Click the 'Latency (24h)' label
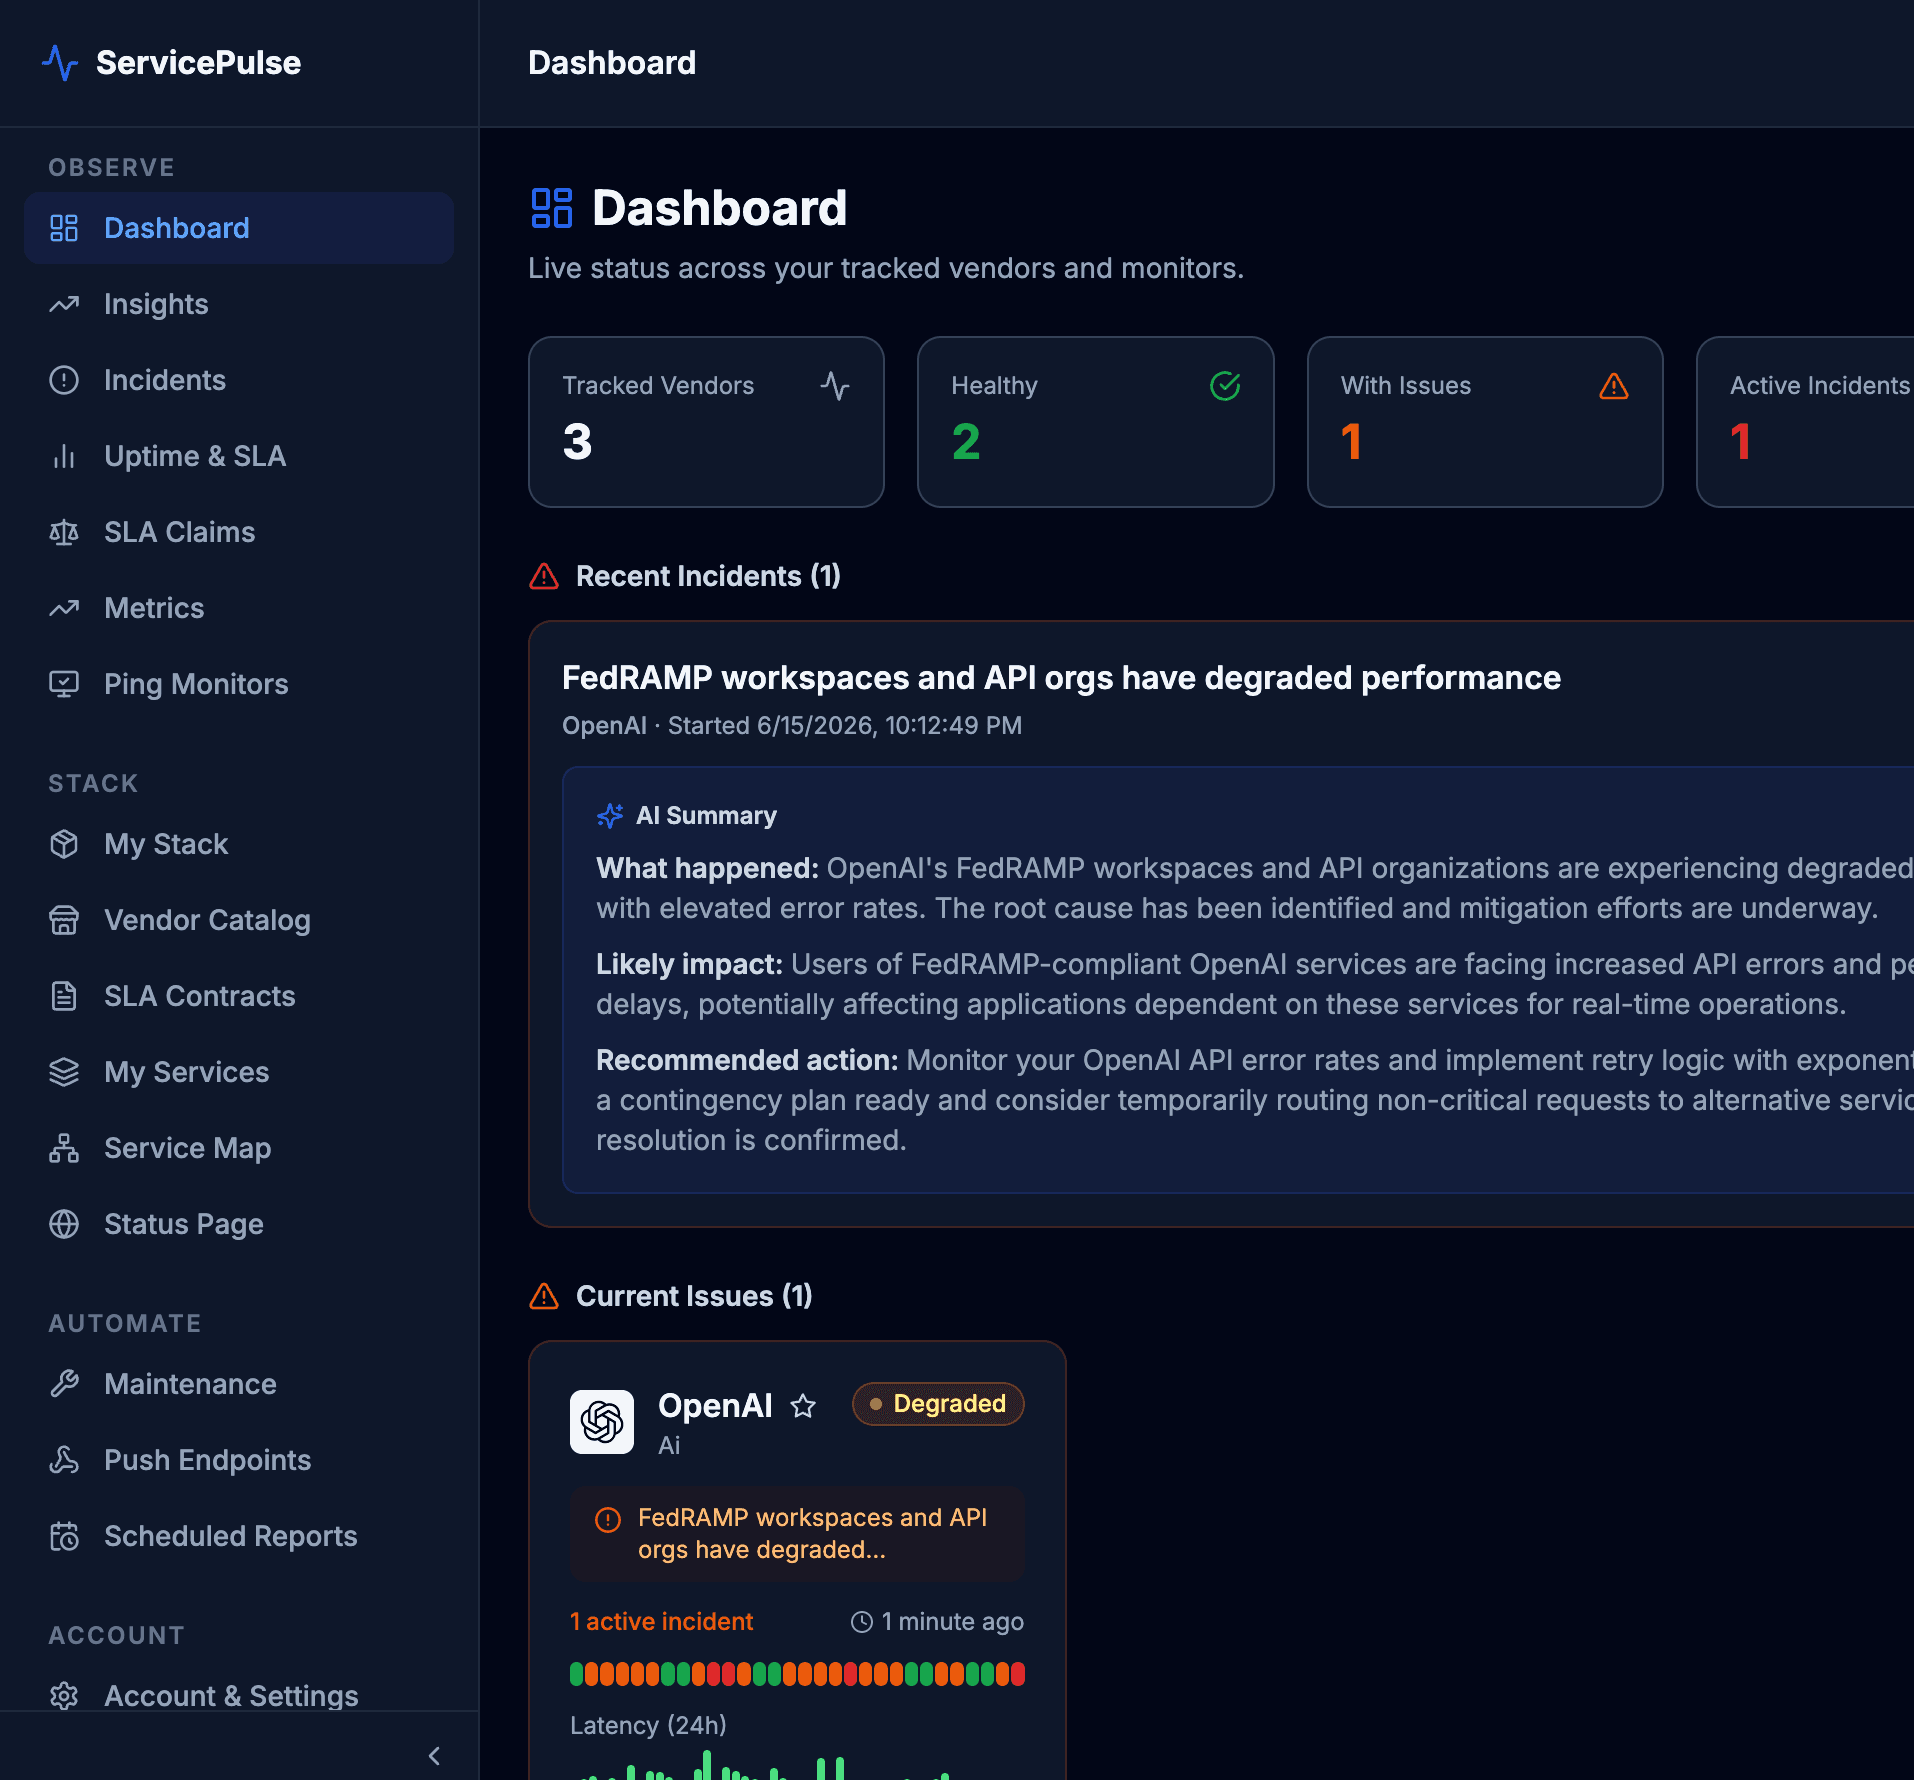Image resolution: width=1914 pixels, height=1780 pixels. tap(648, 1725)
